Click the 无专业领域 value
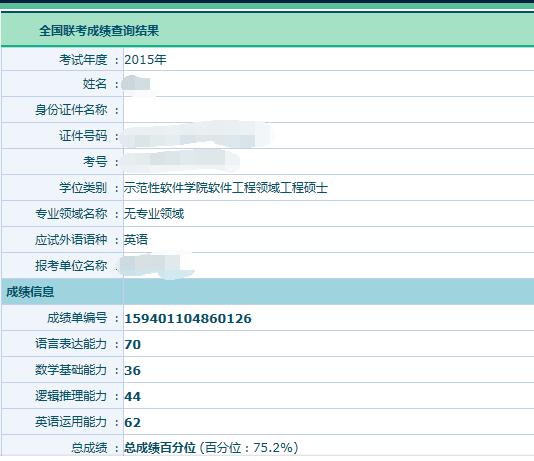 point(154,213)
